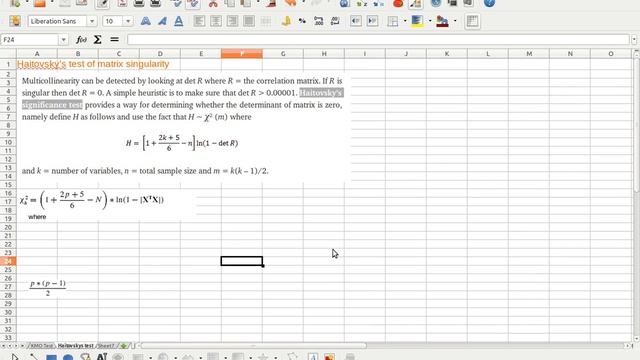Viewport: 640px width, 360px height.
Task: Click the Select All corner box
Action: click(8, 53)
